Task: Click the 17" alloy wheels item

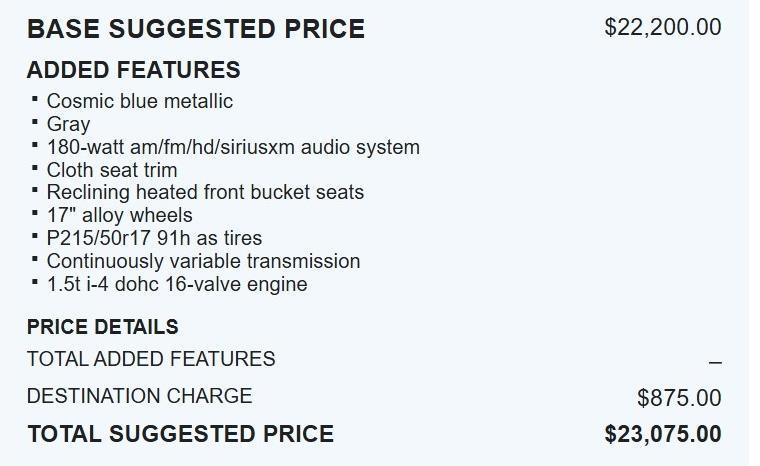Action: click(x=119, y=215)
